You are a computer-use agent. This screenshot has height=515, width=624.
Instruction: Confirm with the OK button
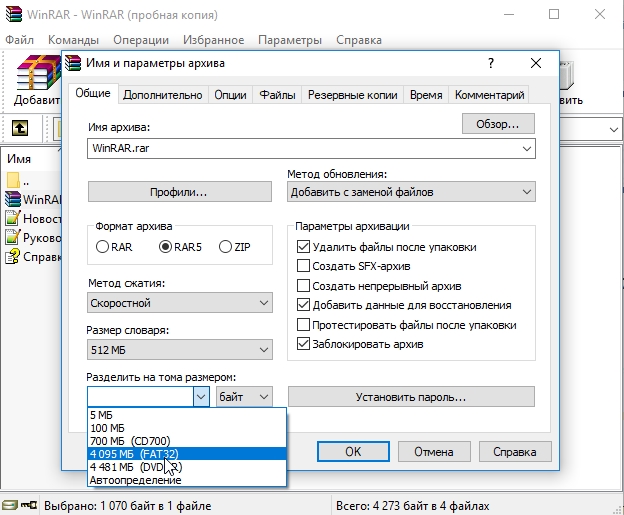353,452
